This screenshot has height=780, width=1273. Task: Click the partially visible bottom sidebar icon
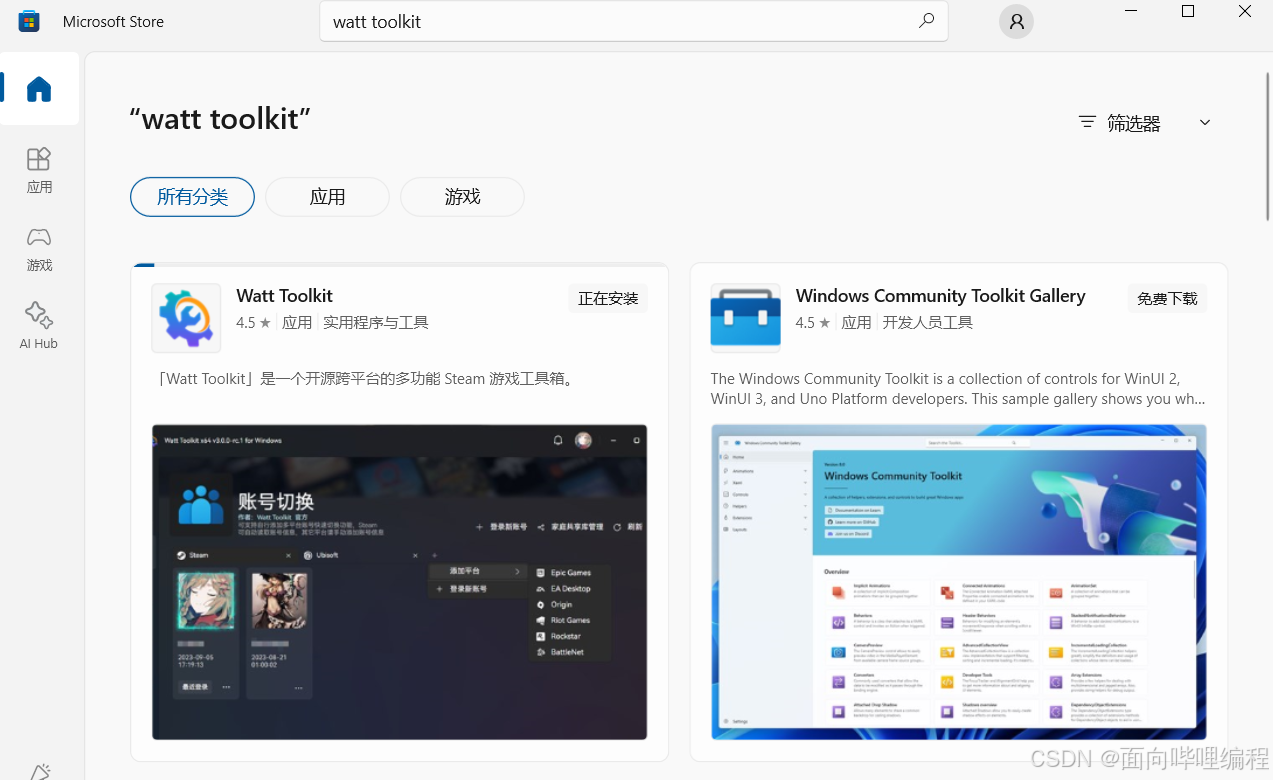[39, 771]
